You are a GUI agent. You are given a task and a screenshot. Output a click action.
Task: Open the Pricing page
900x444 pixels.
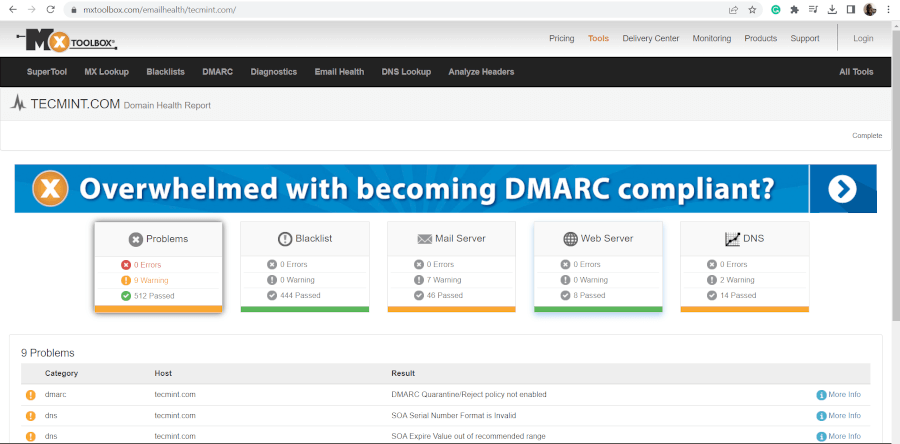(561, 38)
